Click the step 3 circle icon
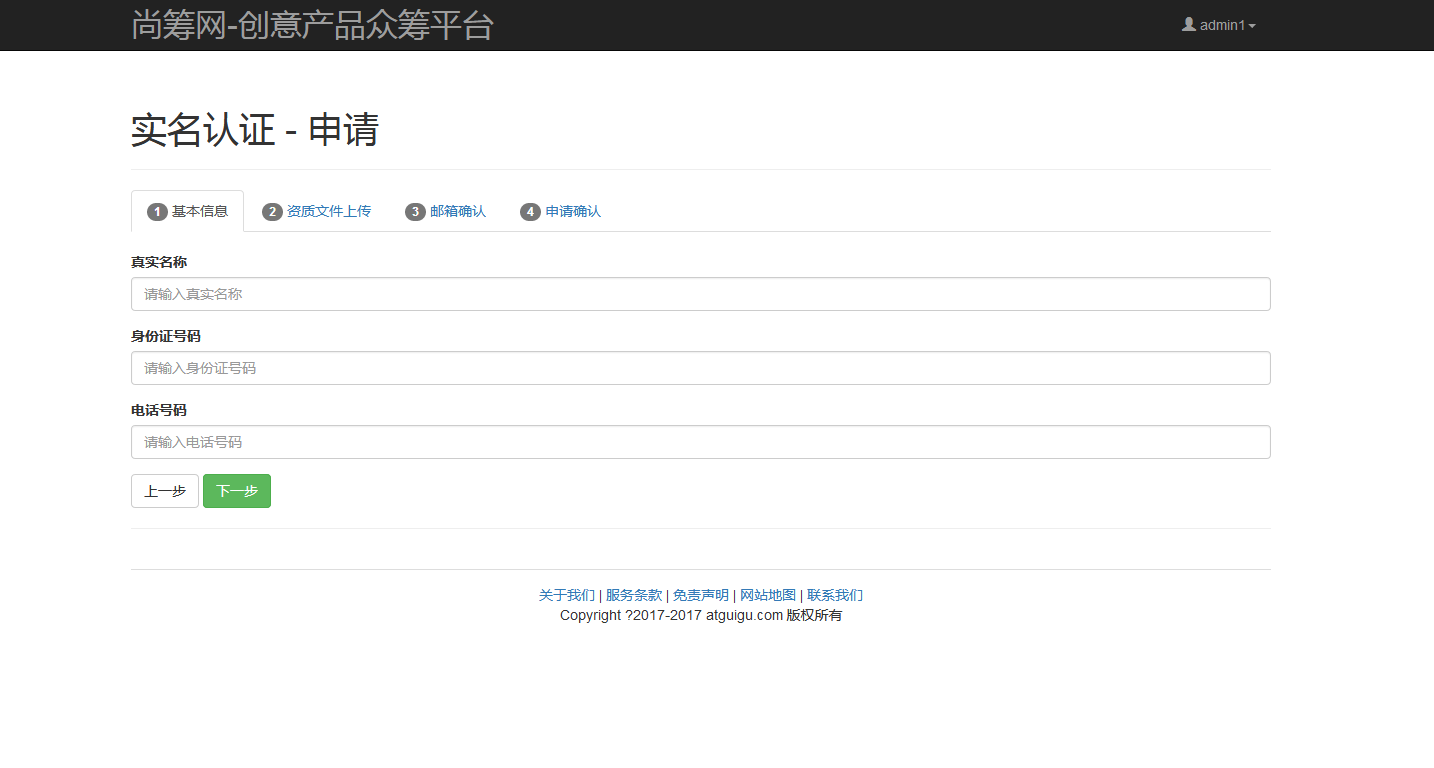The width and height of the screenshot is (1434, 768). coord(415,211)
